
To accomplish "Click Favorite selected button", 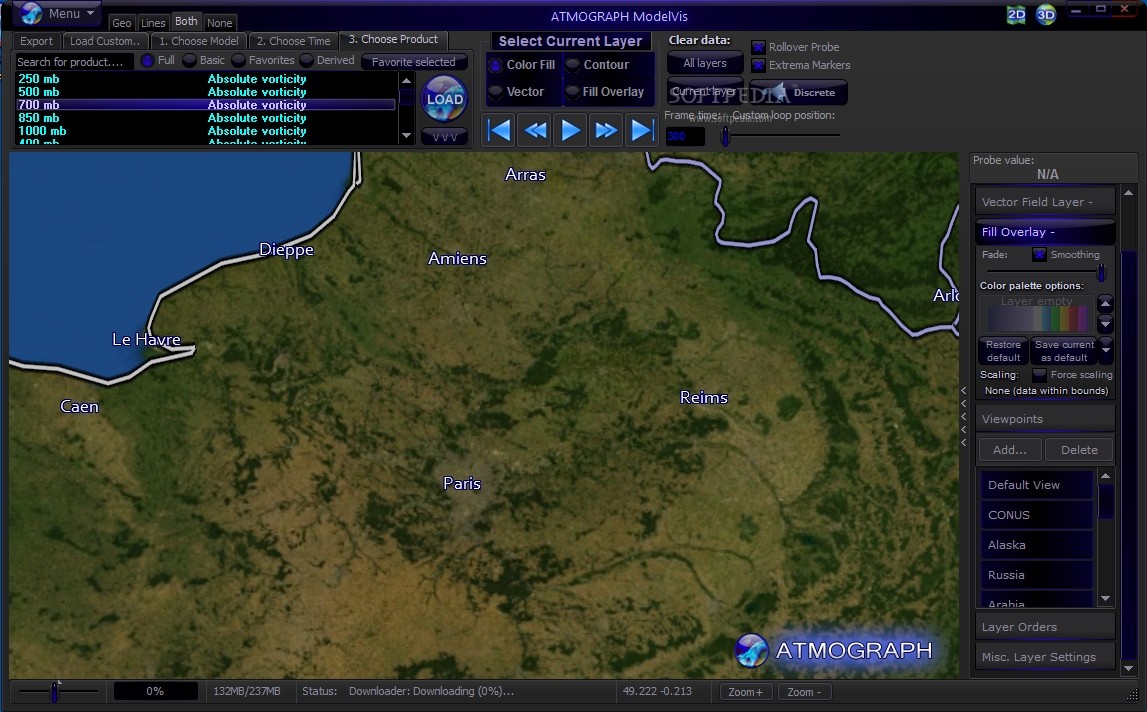I will 414,61.
